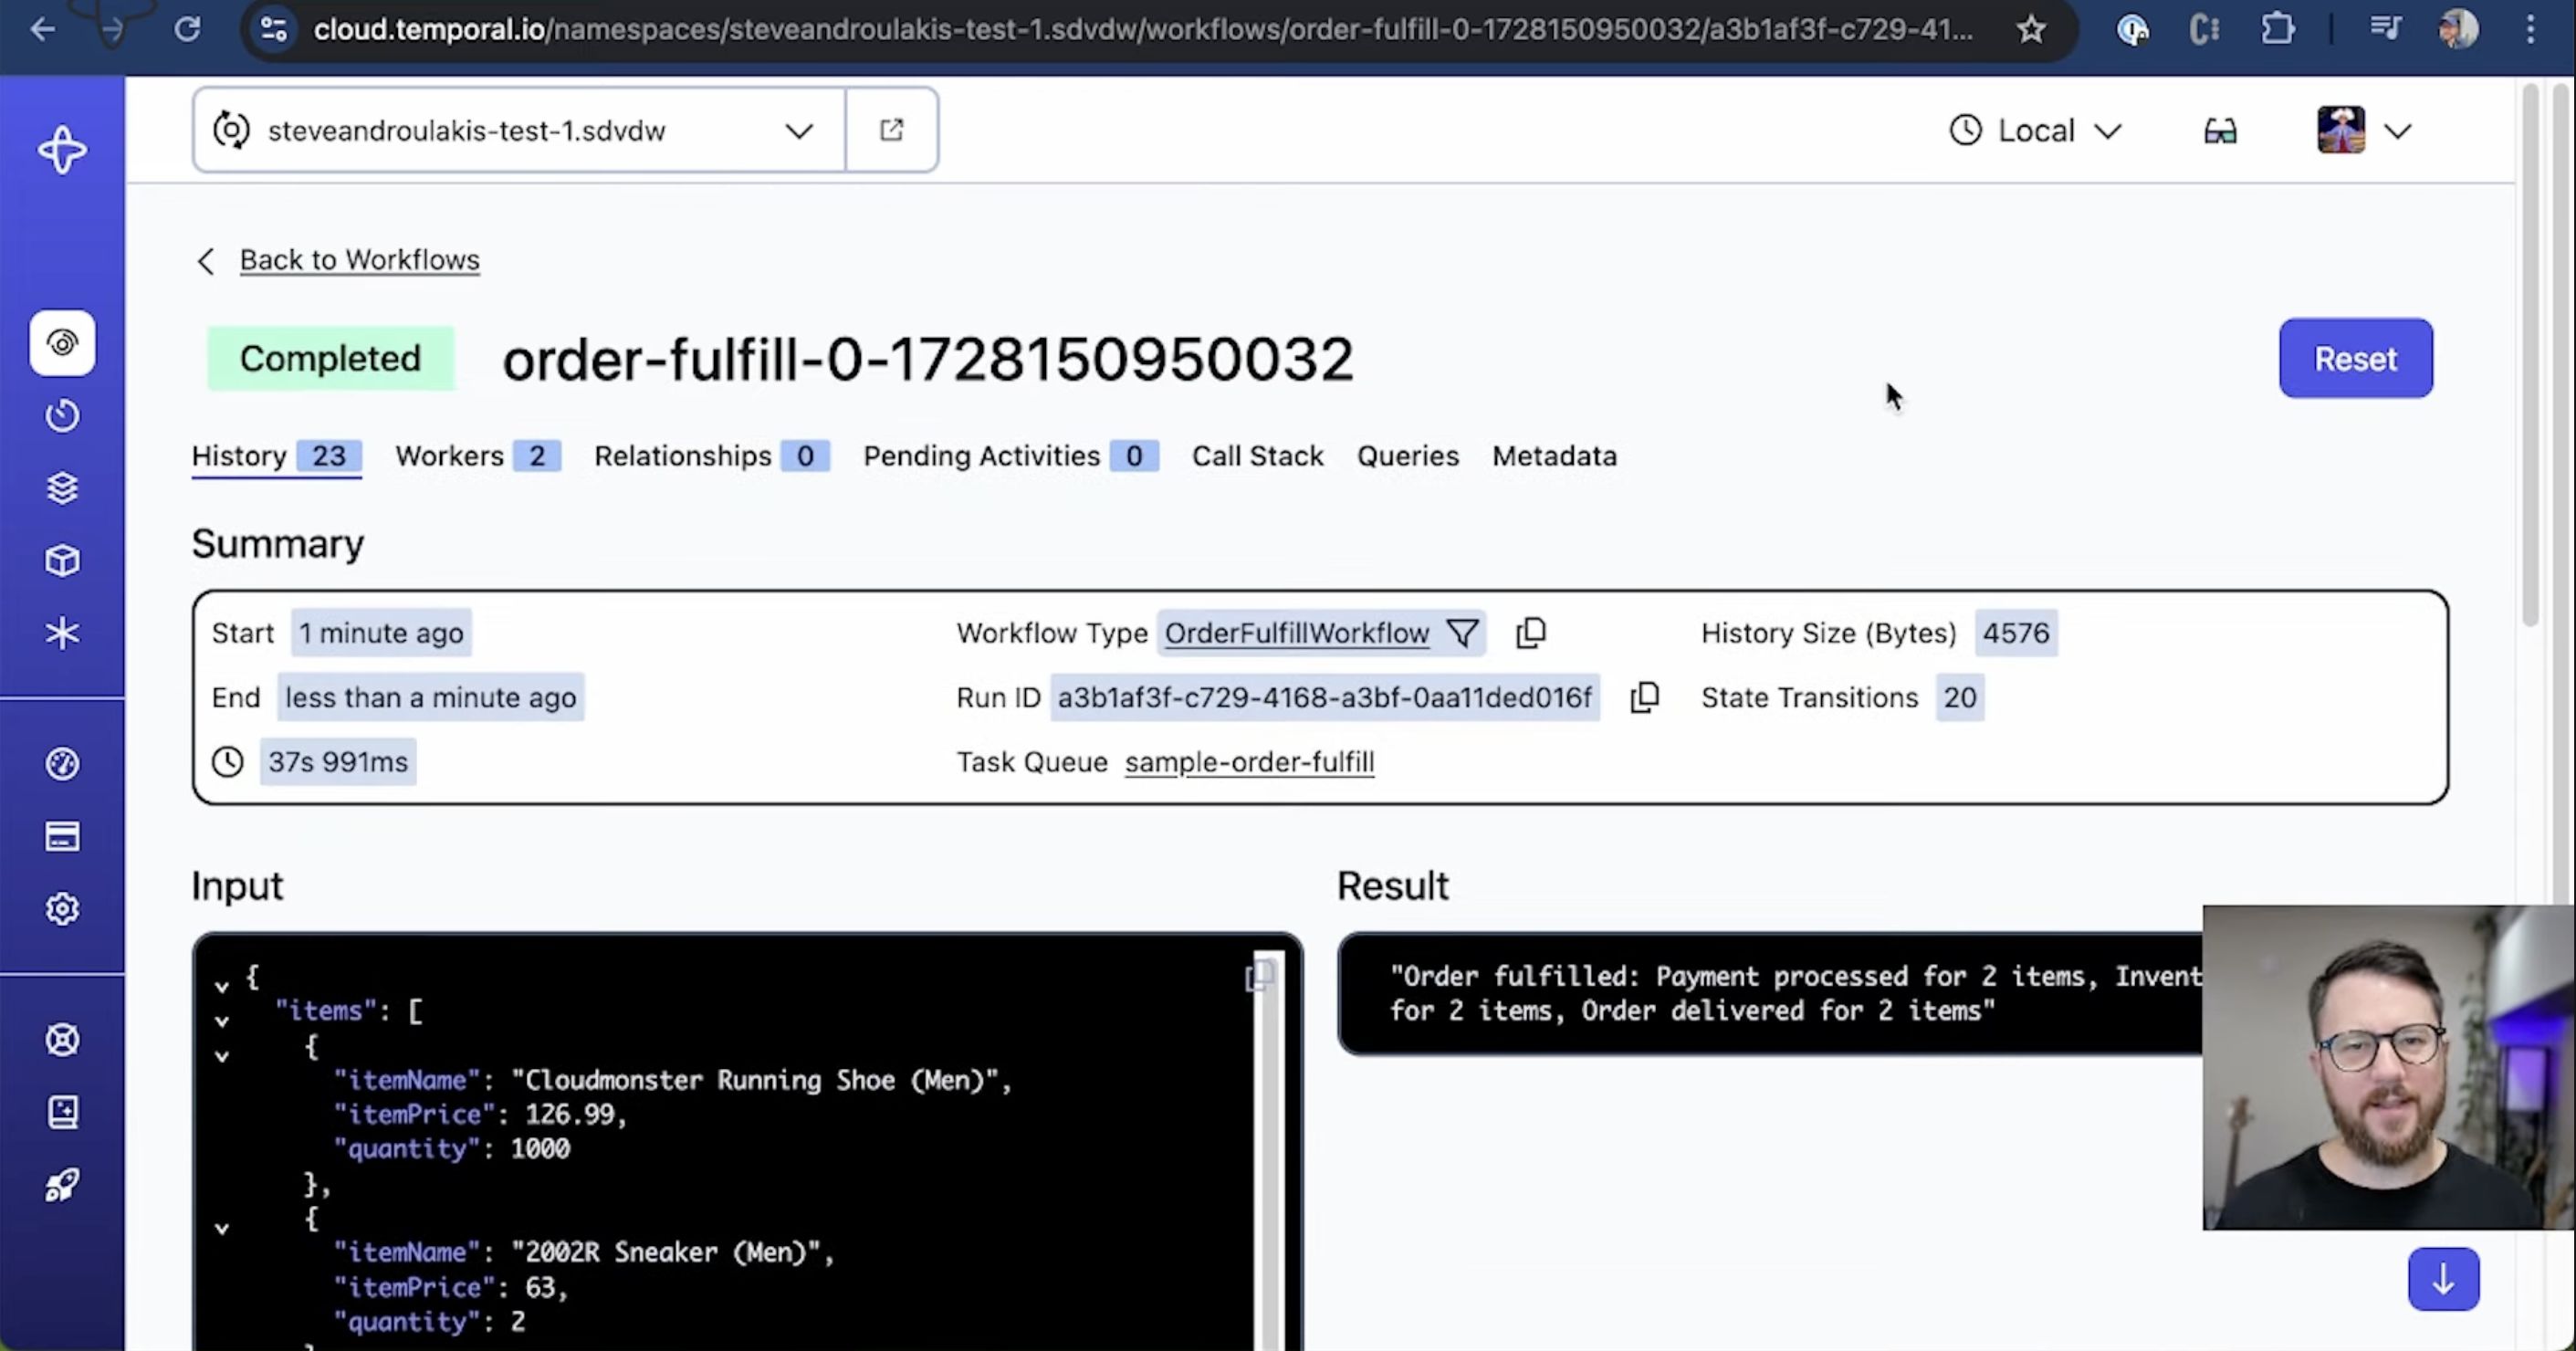Expand the namespace selector dropdown

click(x=801, y=131)
